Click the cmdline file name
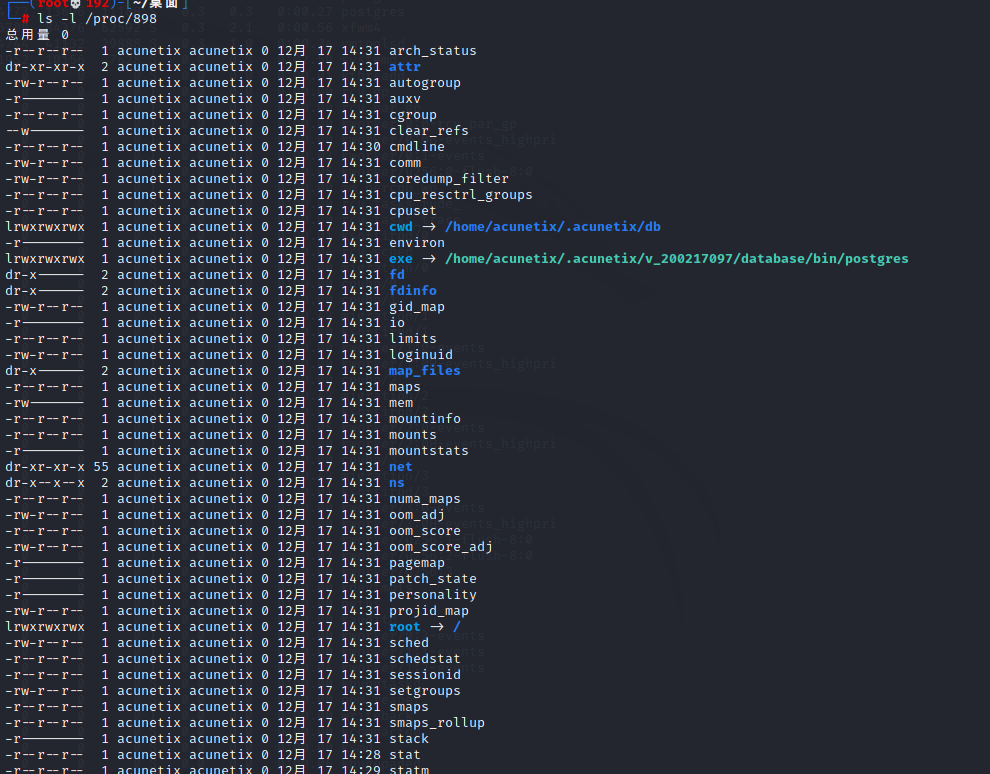The width and height of the screenshot is (990, 774). [417, 146]
